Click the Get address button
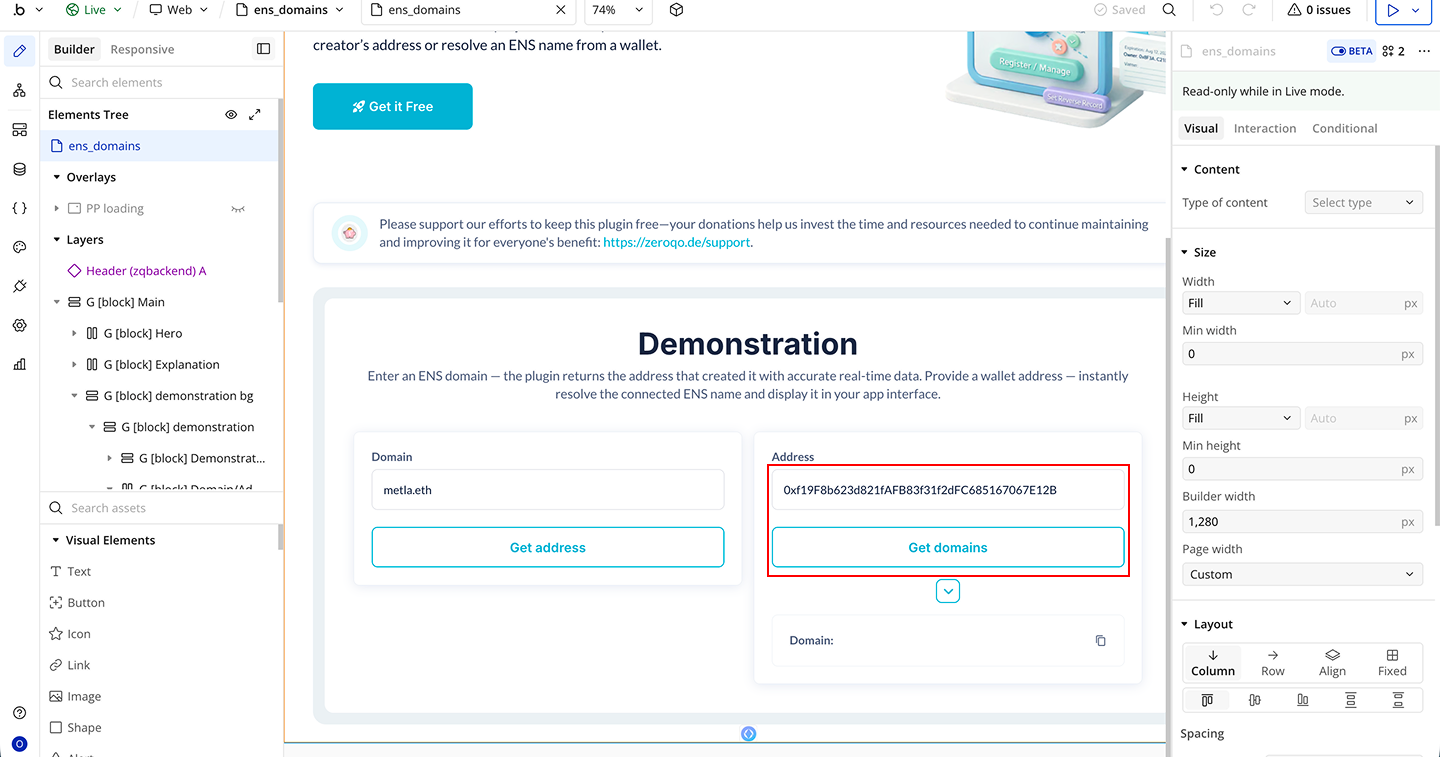Viewport: 1440px width, 757px height. (548, 547)
